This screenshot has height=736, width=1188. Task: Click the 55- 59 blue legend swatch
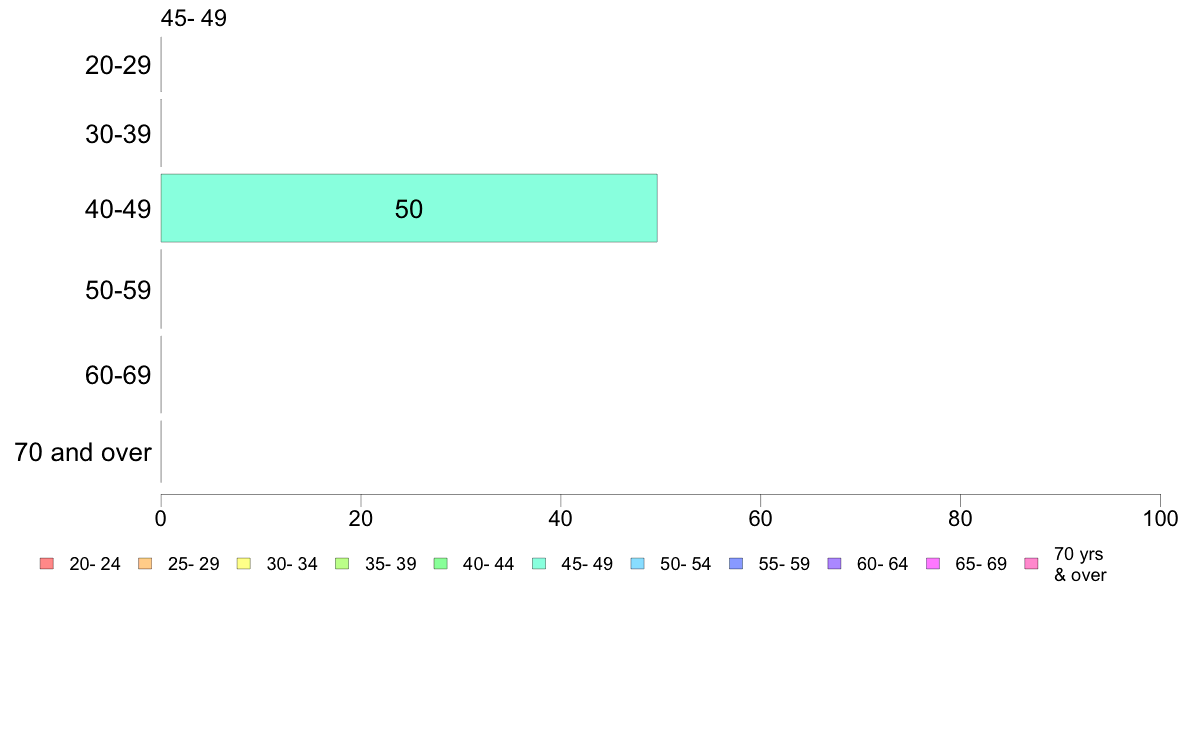point(736,564)
